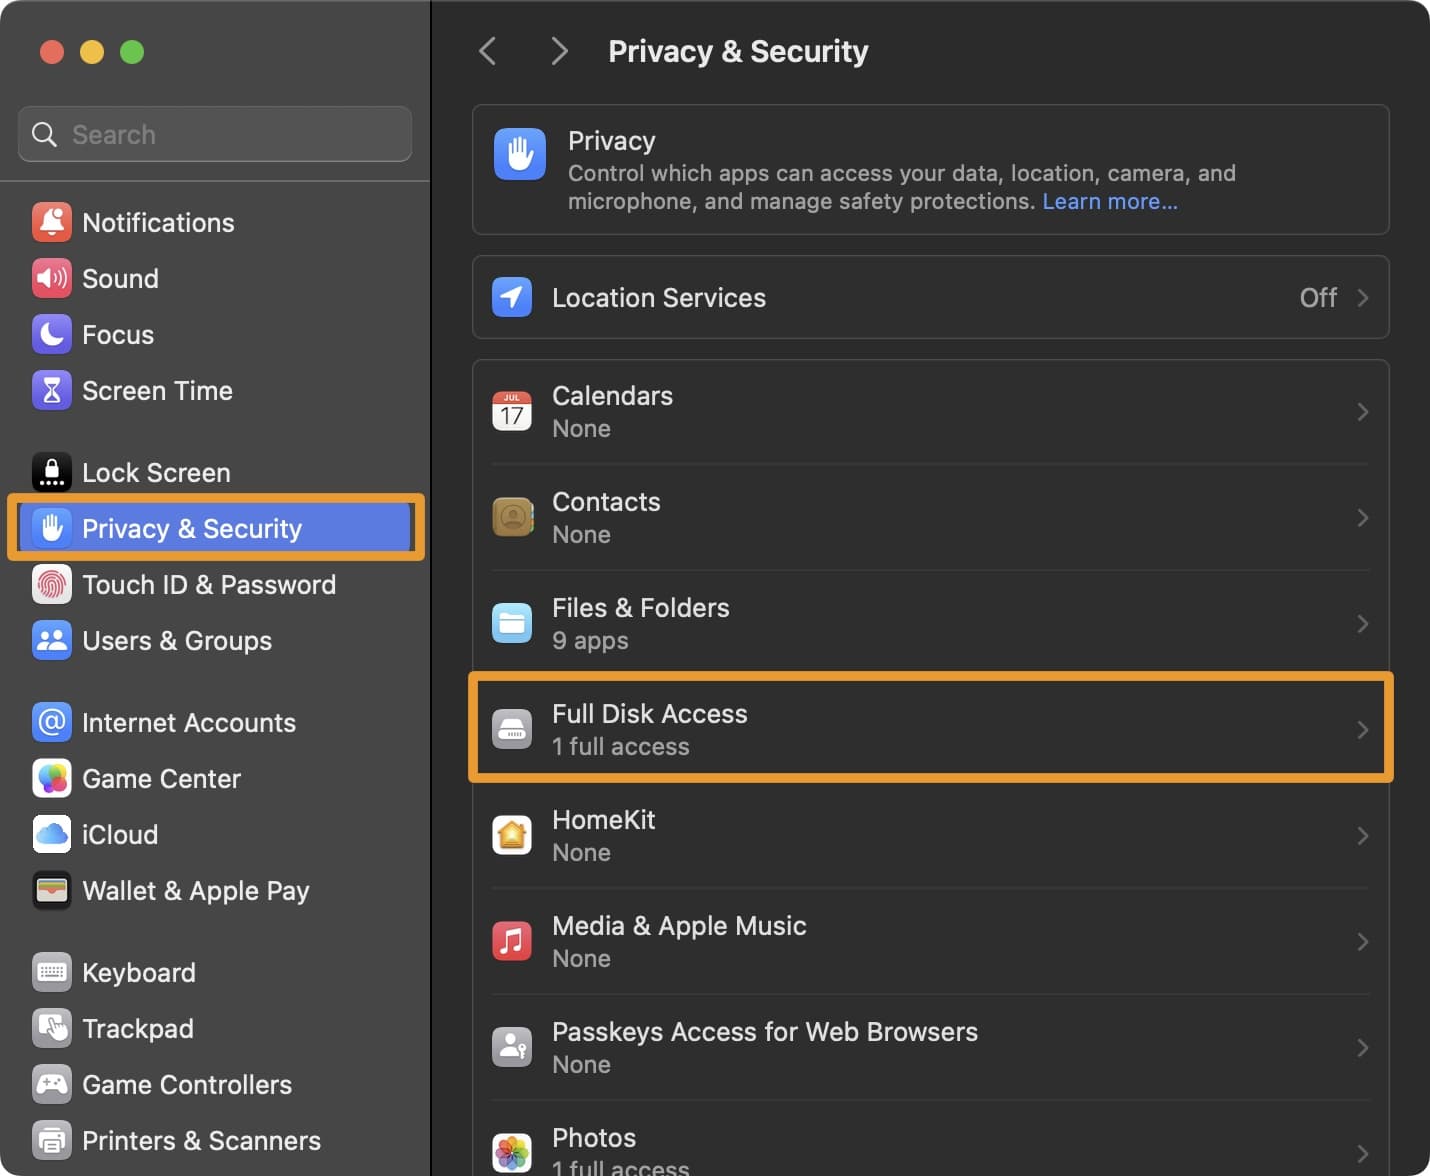The width and height of the screenshot is (1430, 1176).
Task: Expand the HomeKit row chevron
Action: coord(1362,836)
